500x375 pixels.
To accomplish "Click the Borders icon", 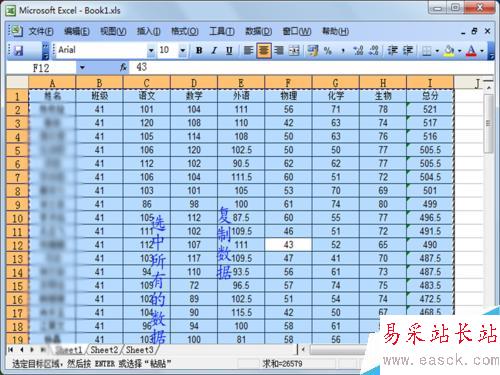I will [x=427, y=51].
